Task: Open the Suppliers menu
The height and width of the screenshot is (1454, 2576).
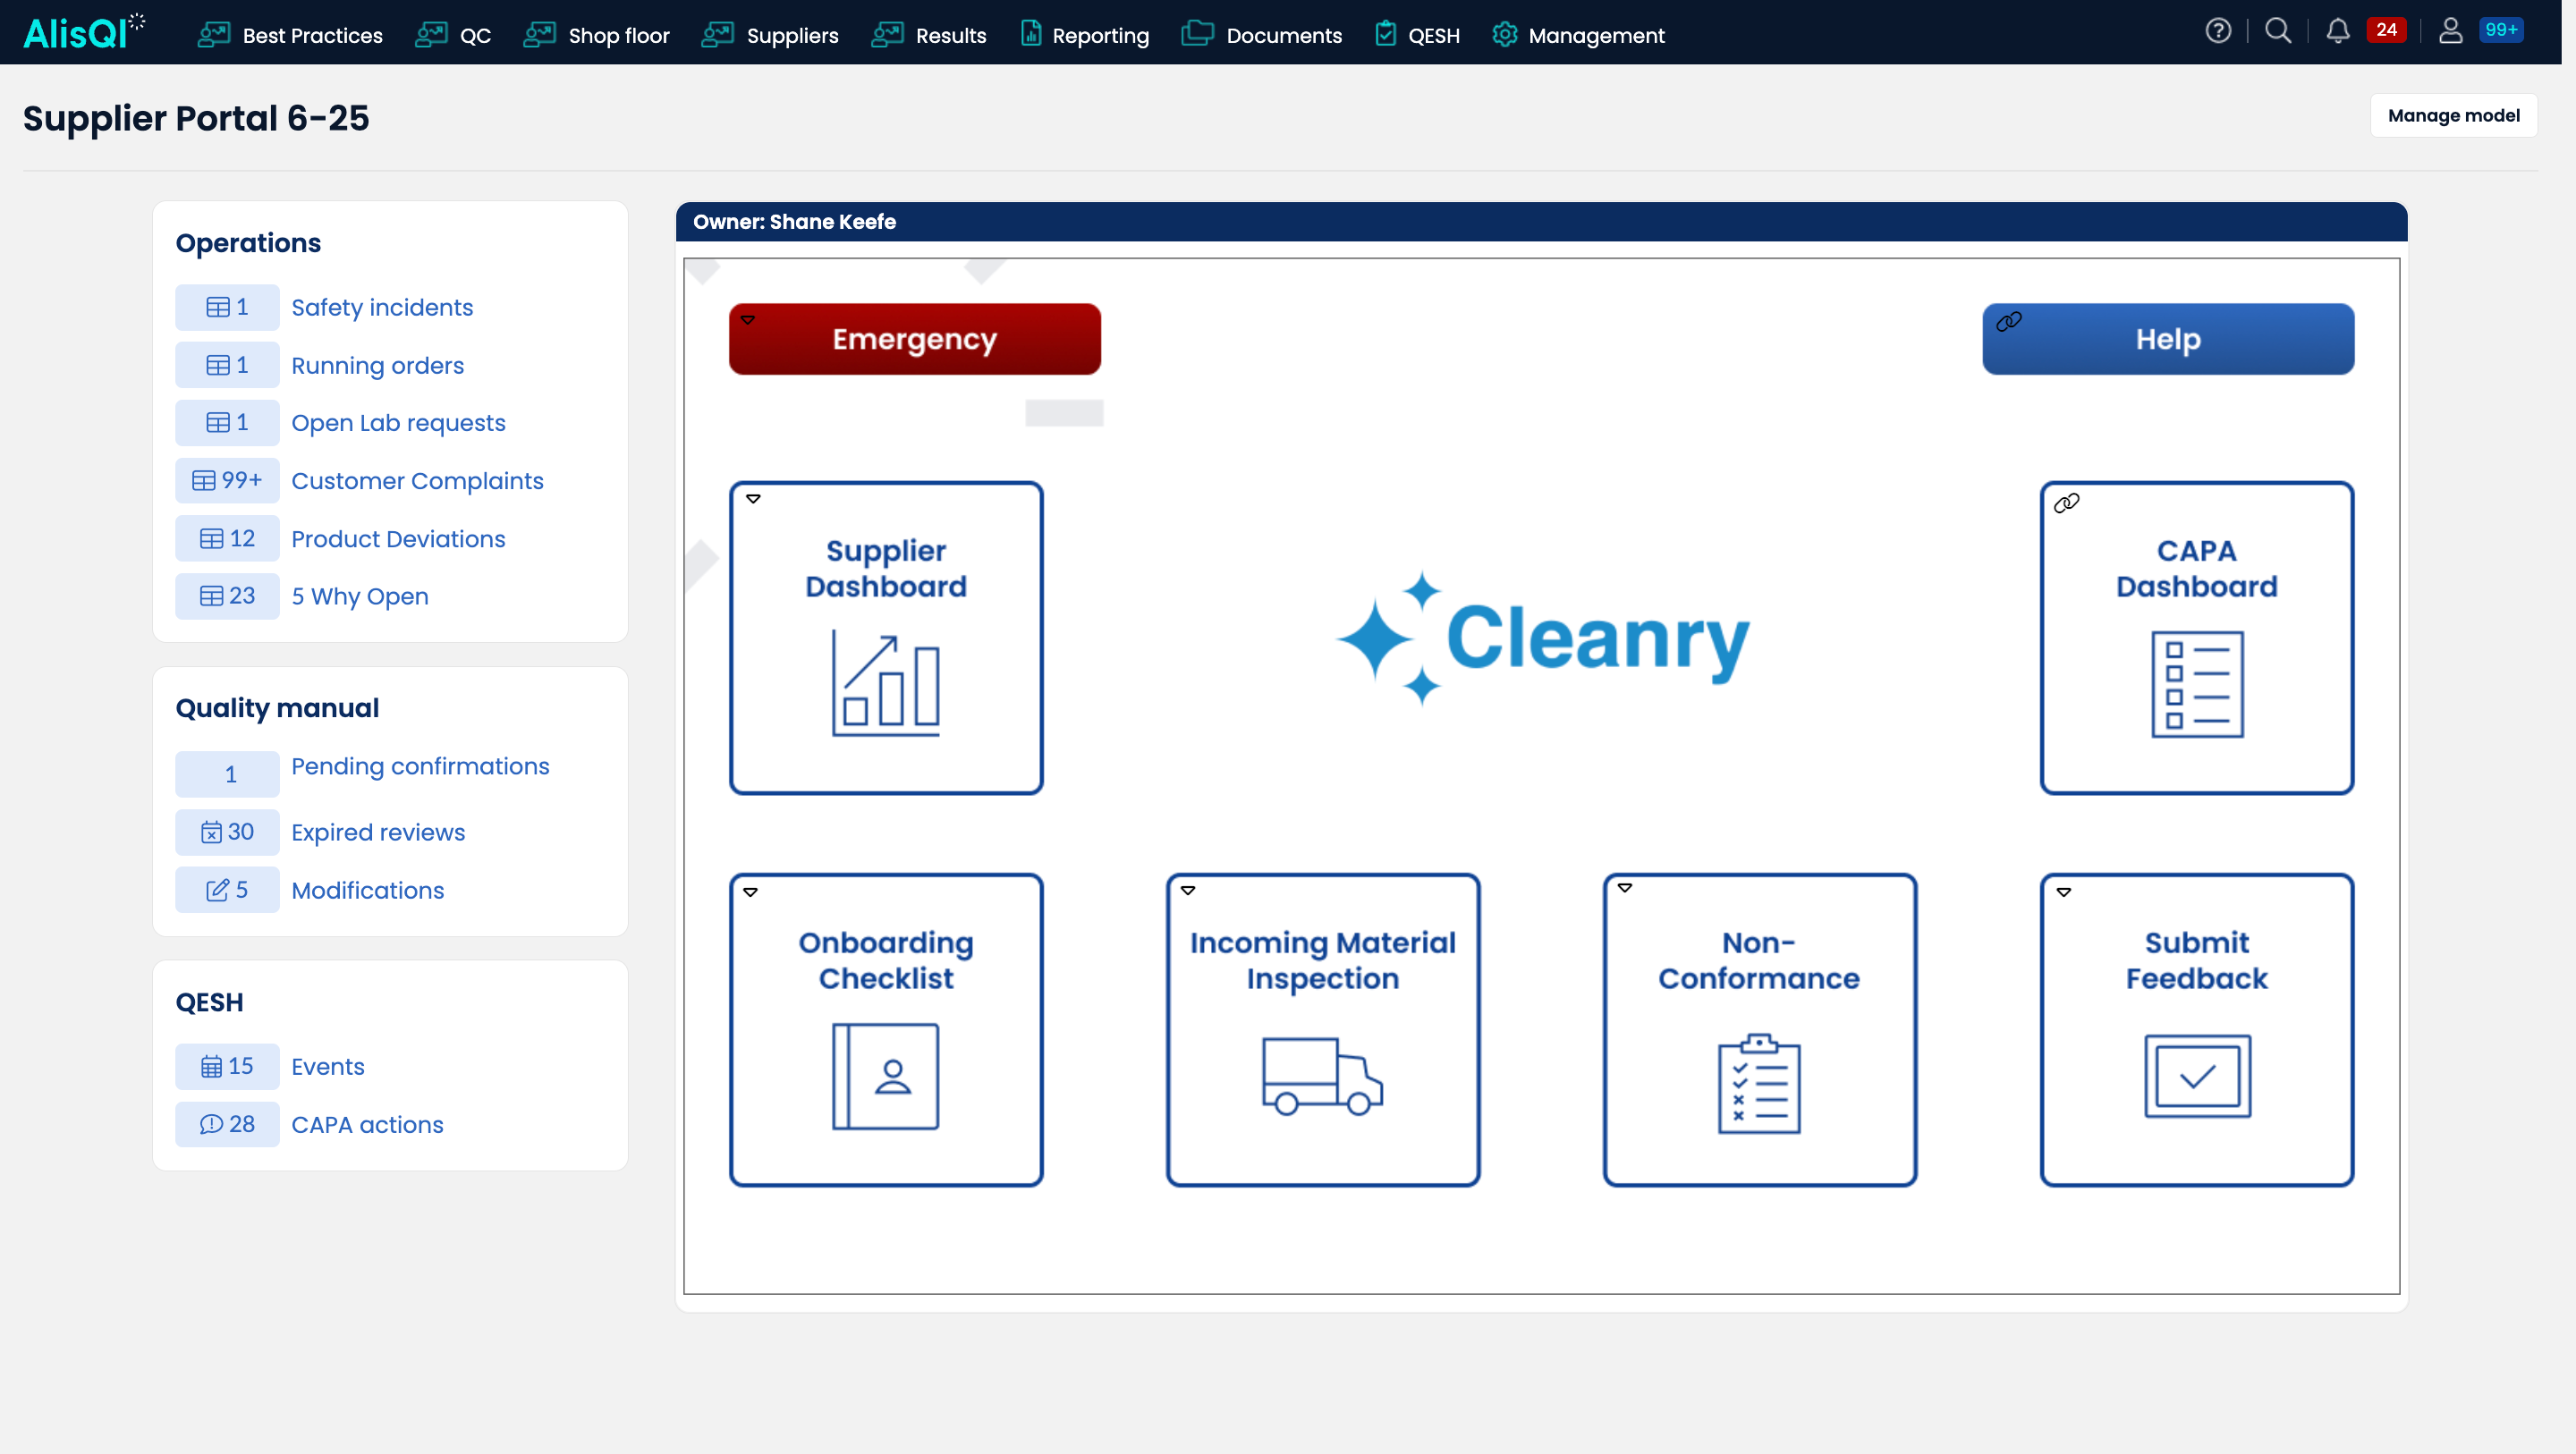Action: click(770, 35)
